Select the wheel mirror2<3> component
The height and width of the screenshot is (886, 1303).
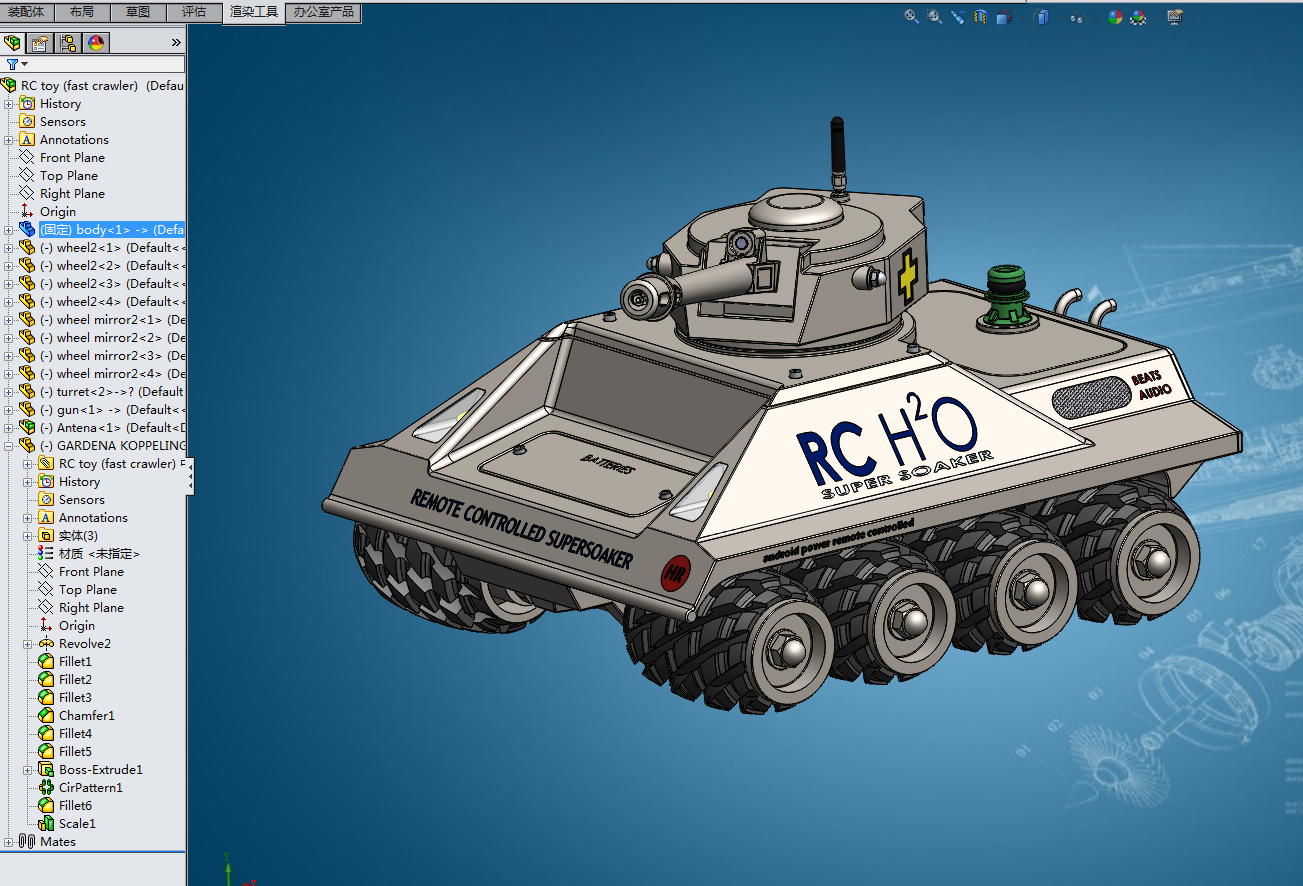click(x=112, y=356)
